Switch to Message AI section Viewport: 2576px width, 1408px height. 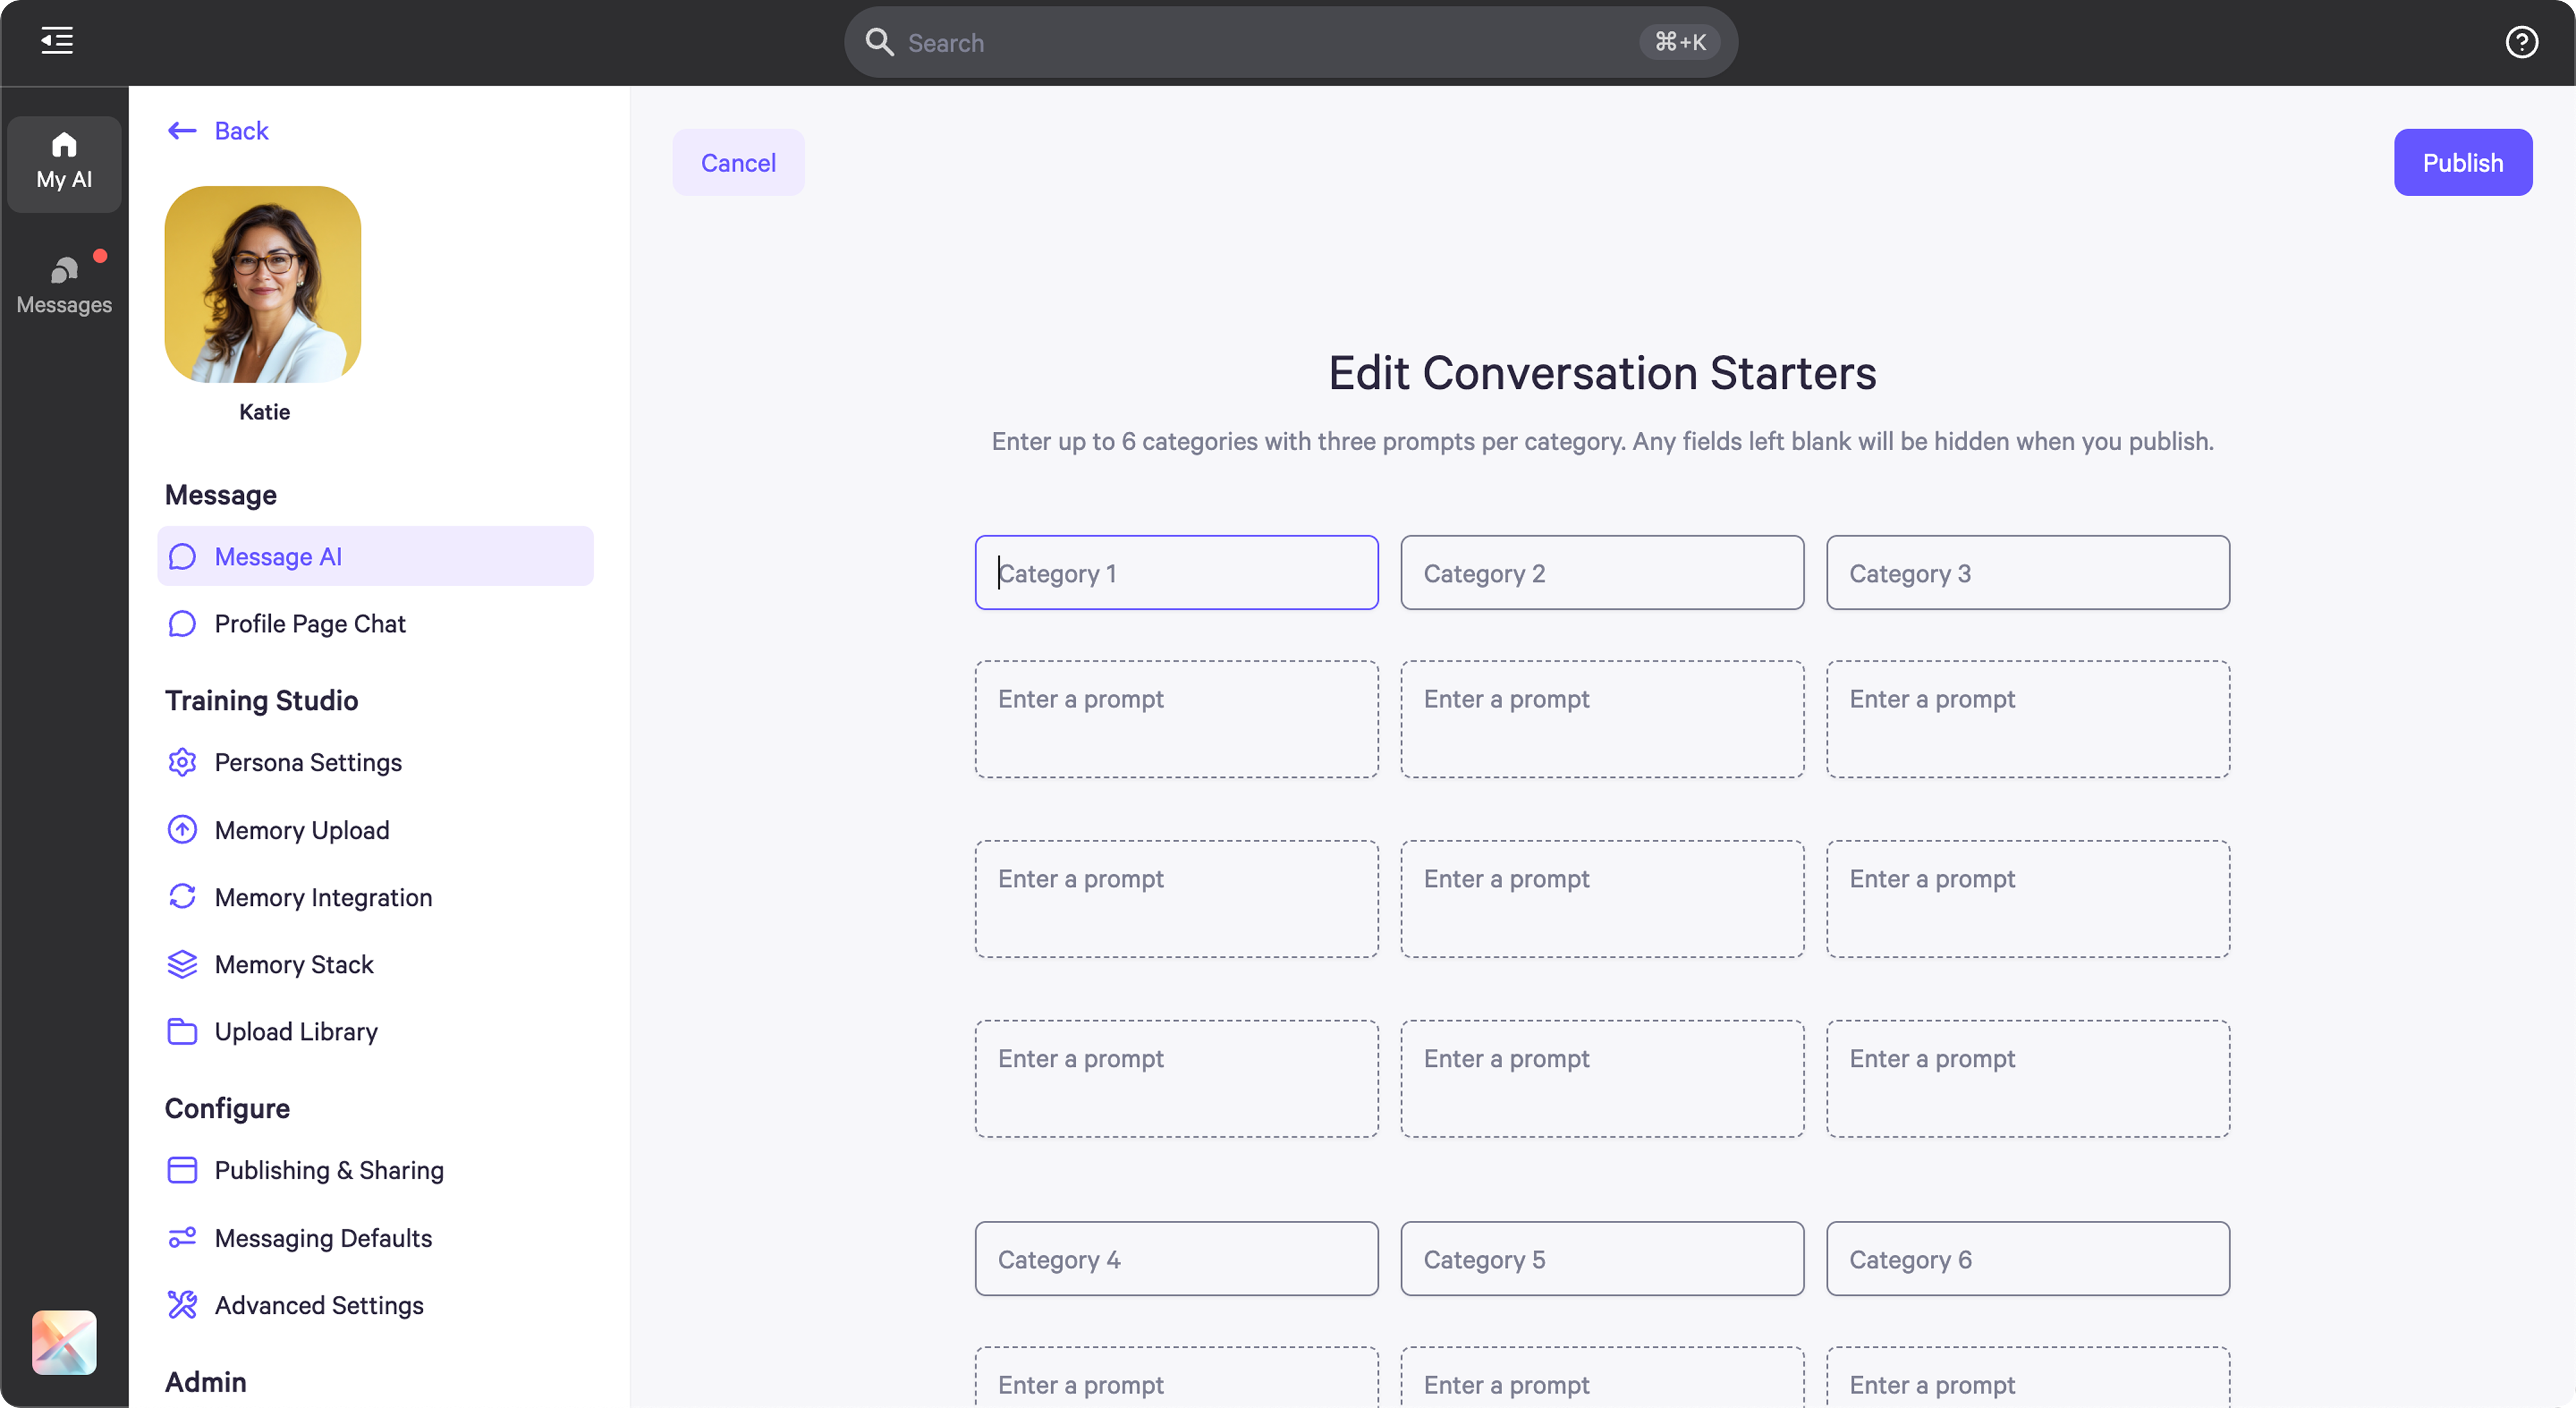[x=278, y=557]
